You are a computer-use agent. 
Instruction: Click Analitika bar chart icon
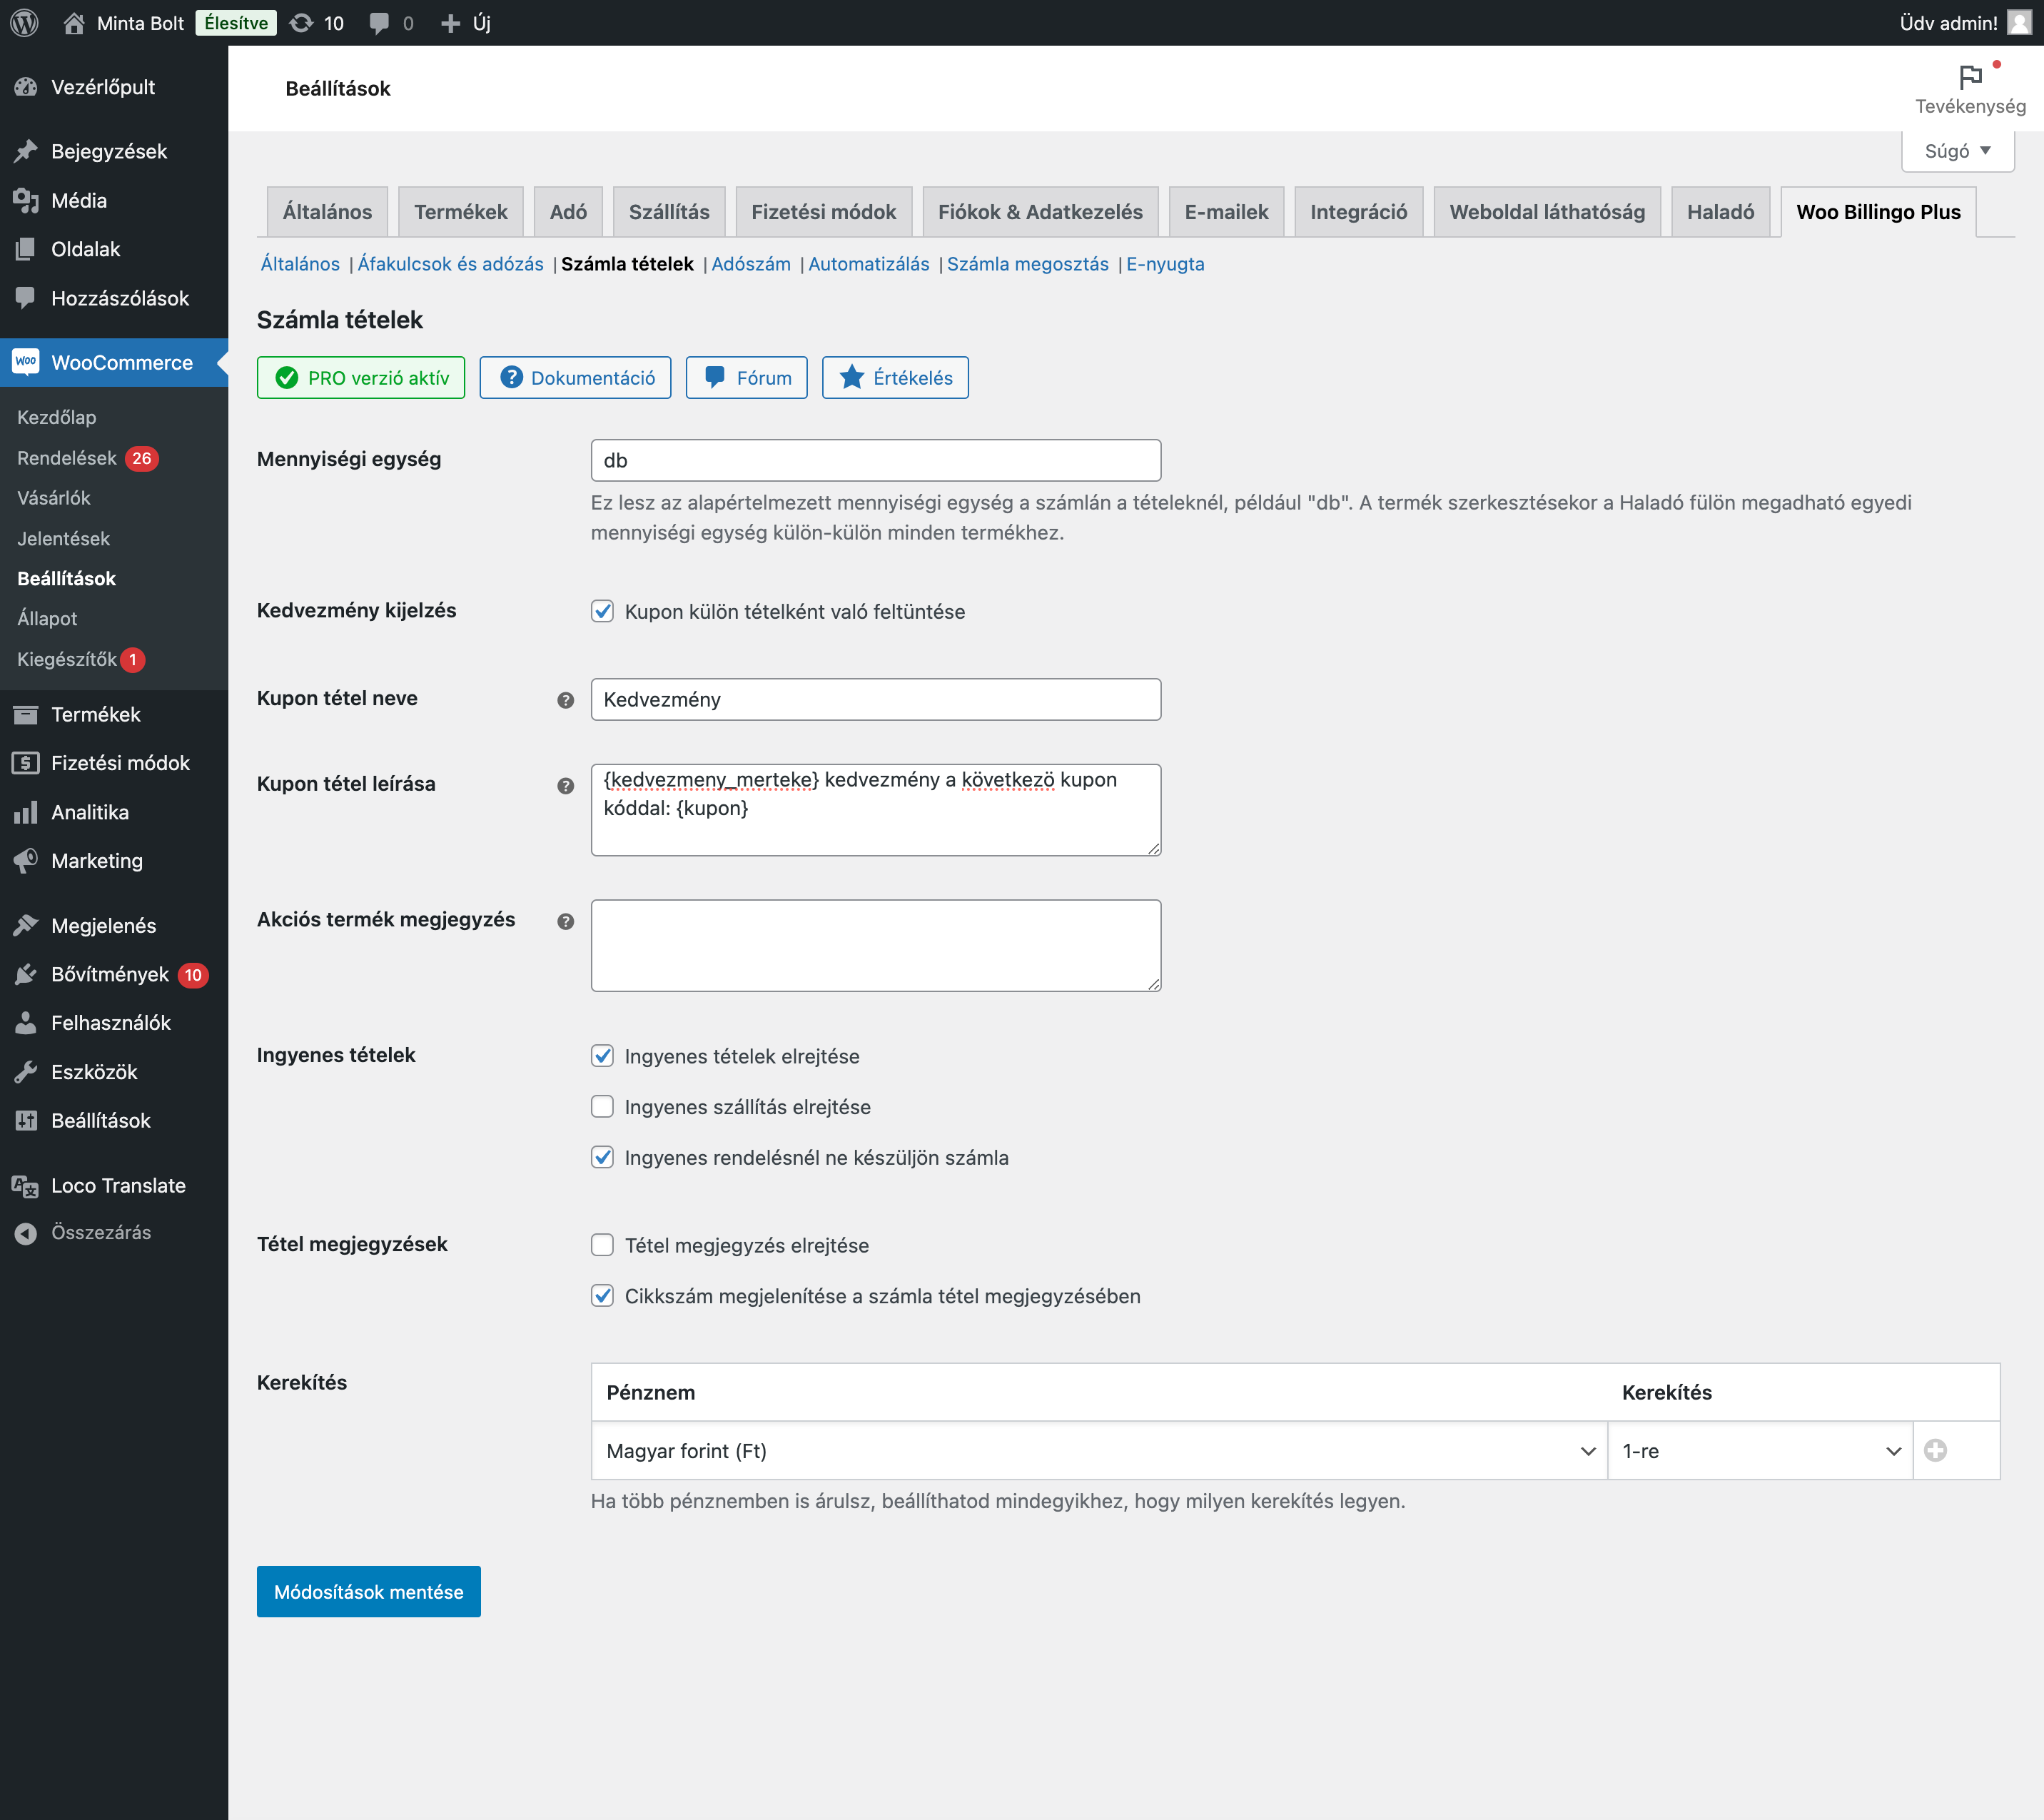[x=26, y=812]
